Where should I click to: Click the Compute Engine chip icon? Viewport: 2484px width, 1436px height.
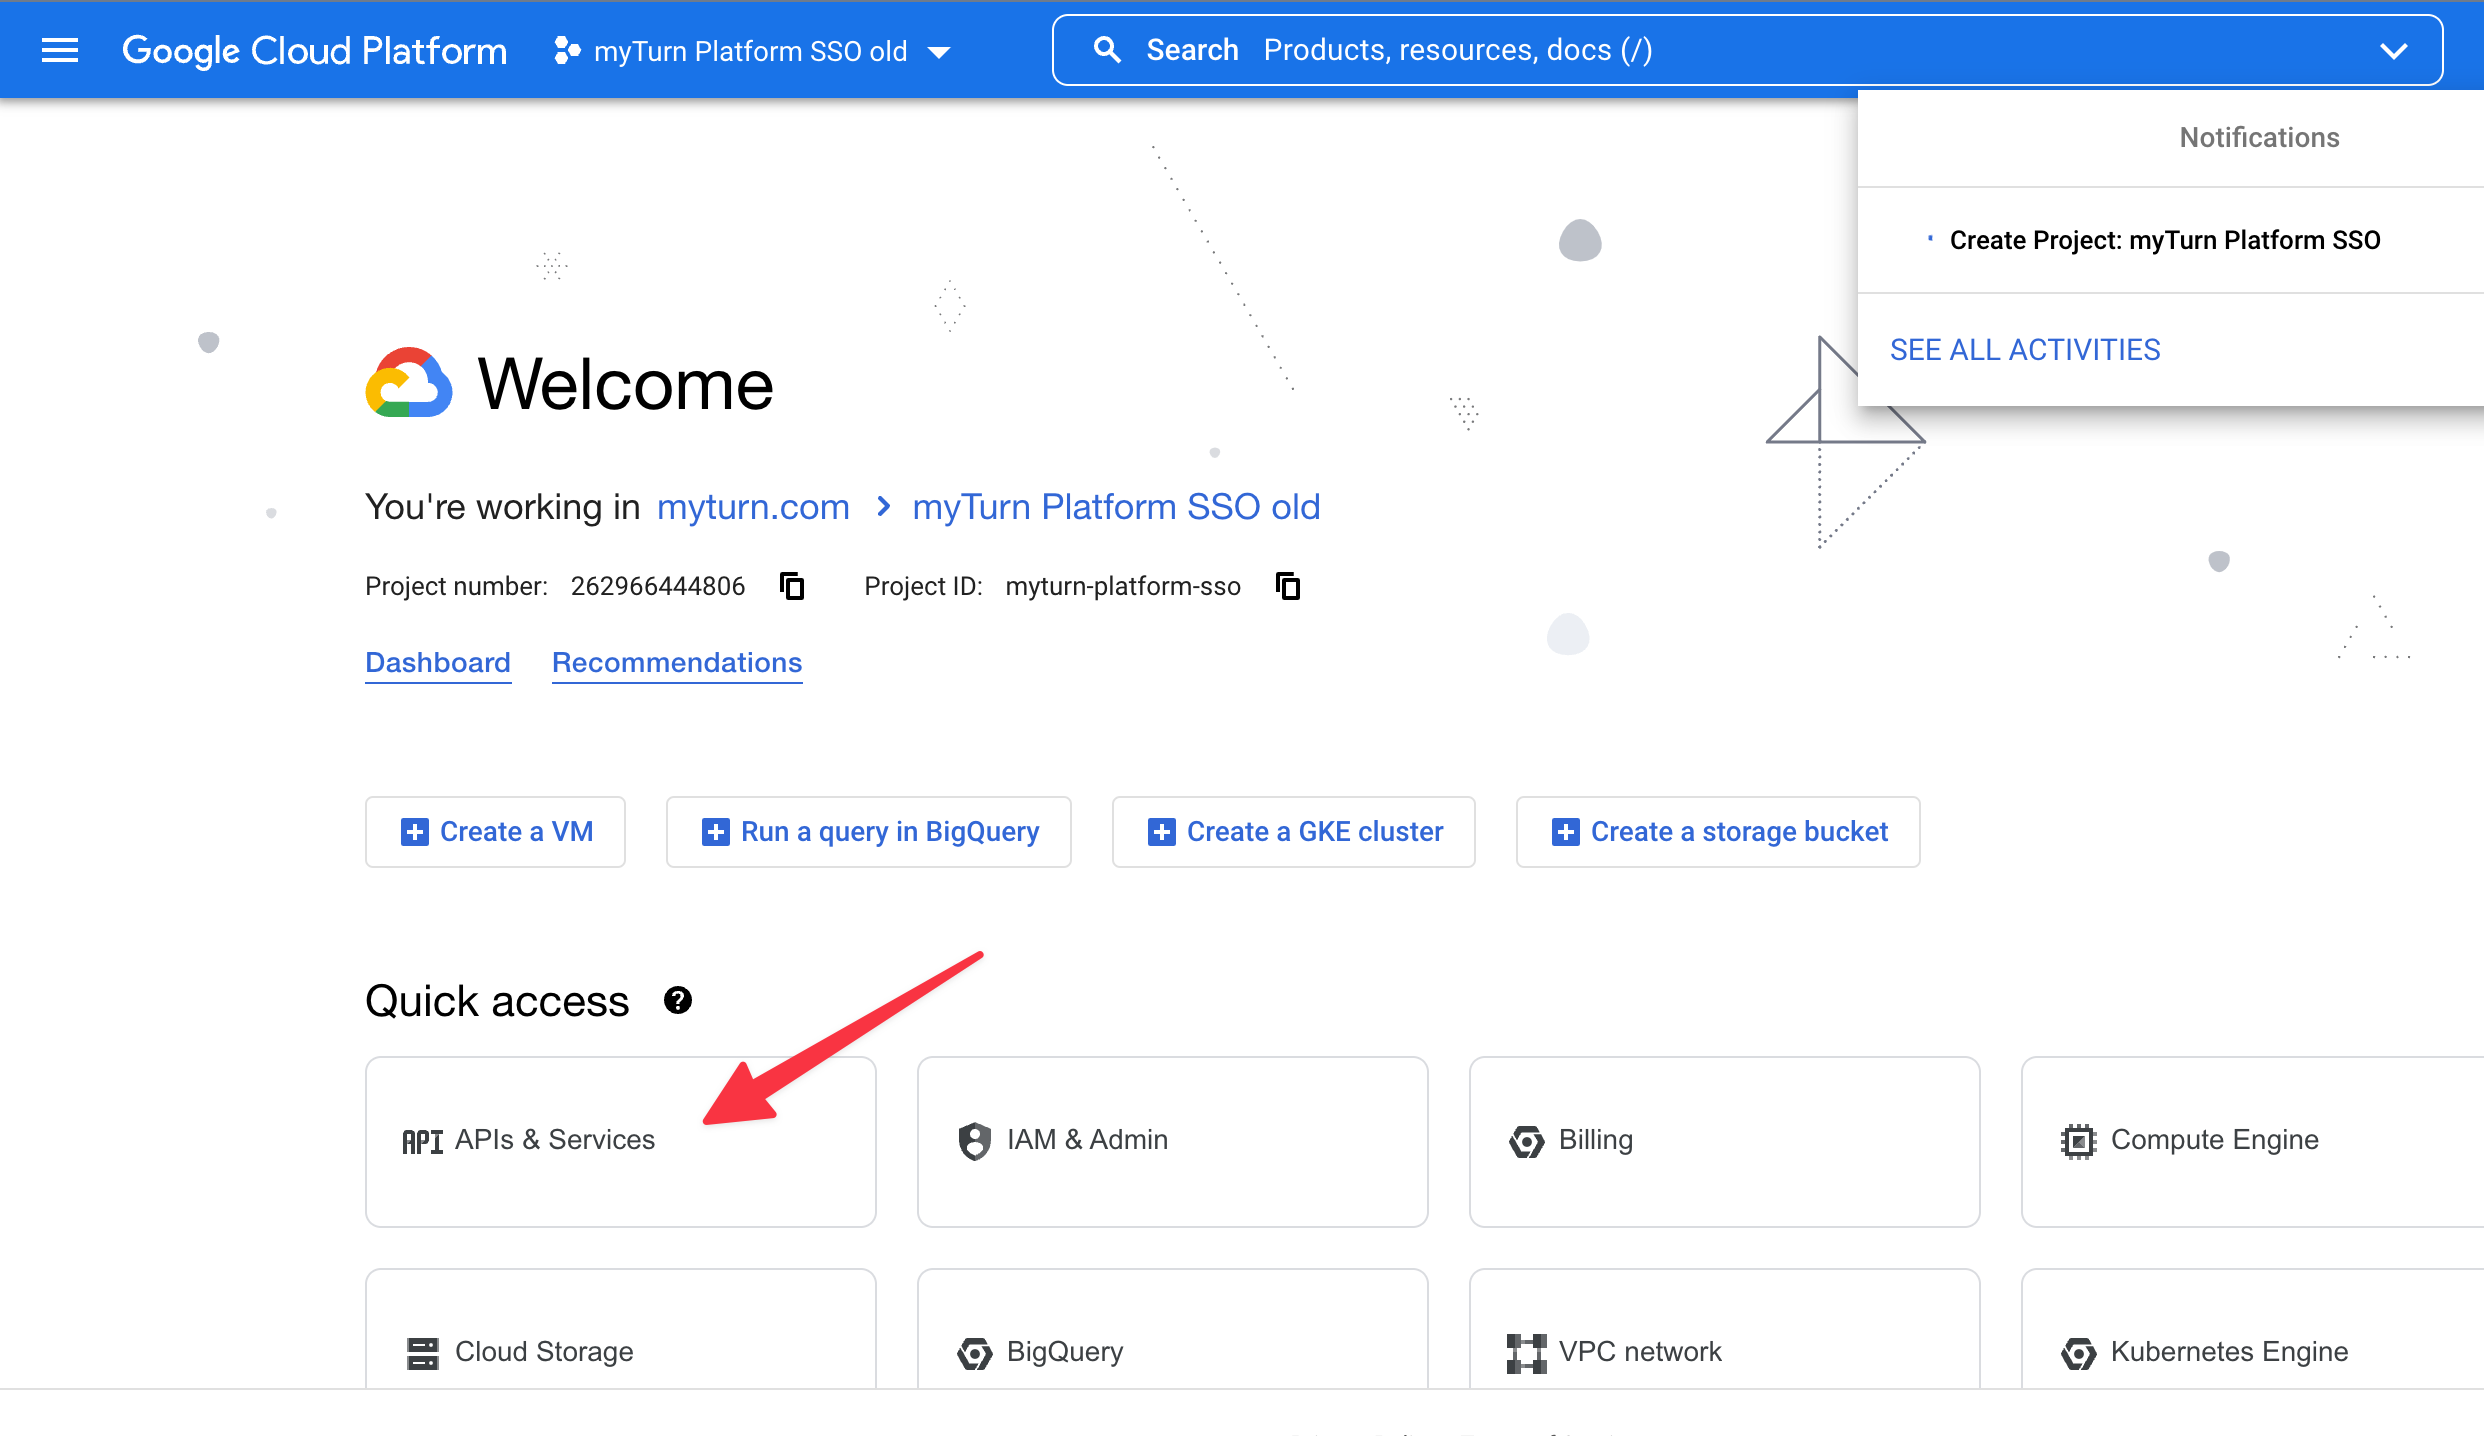point(2078,1141)
